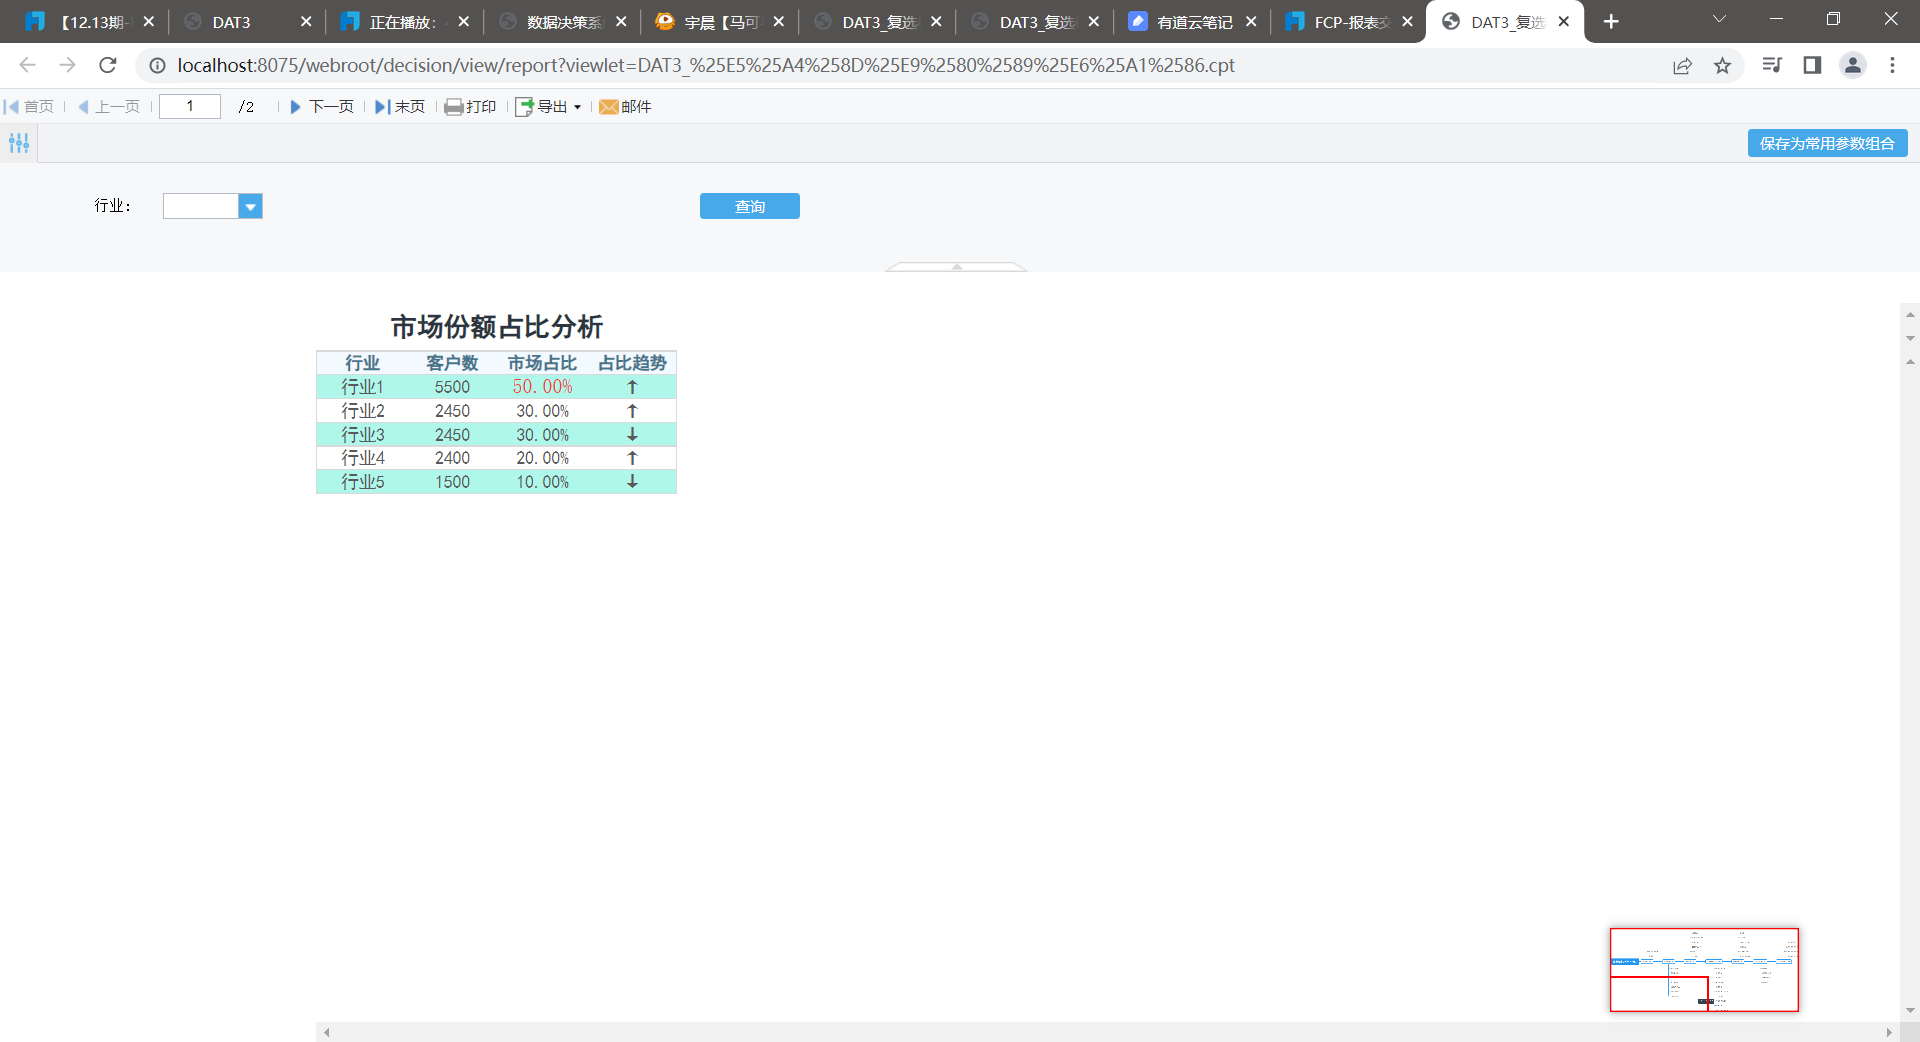Click the 行业 combo box text field
The height and width of the screenshot is (1042, 1920).
[201, 206]
